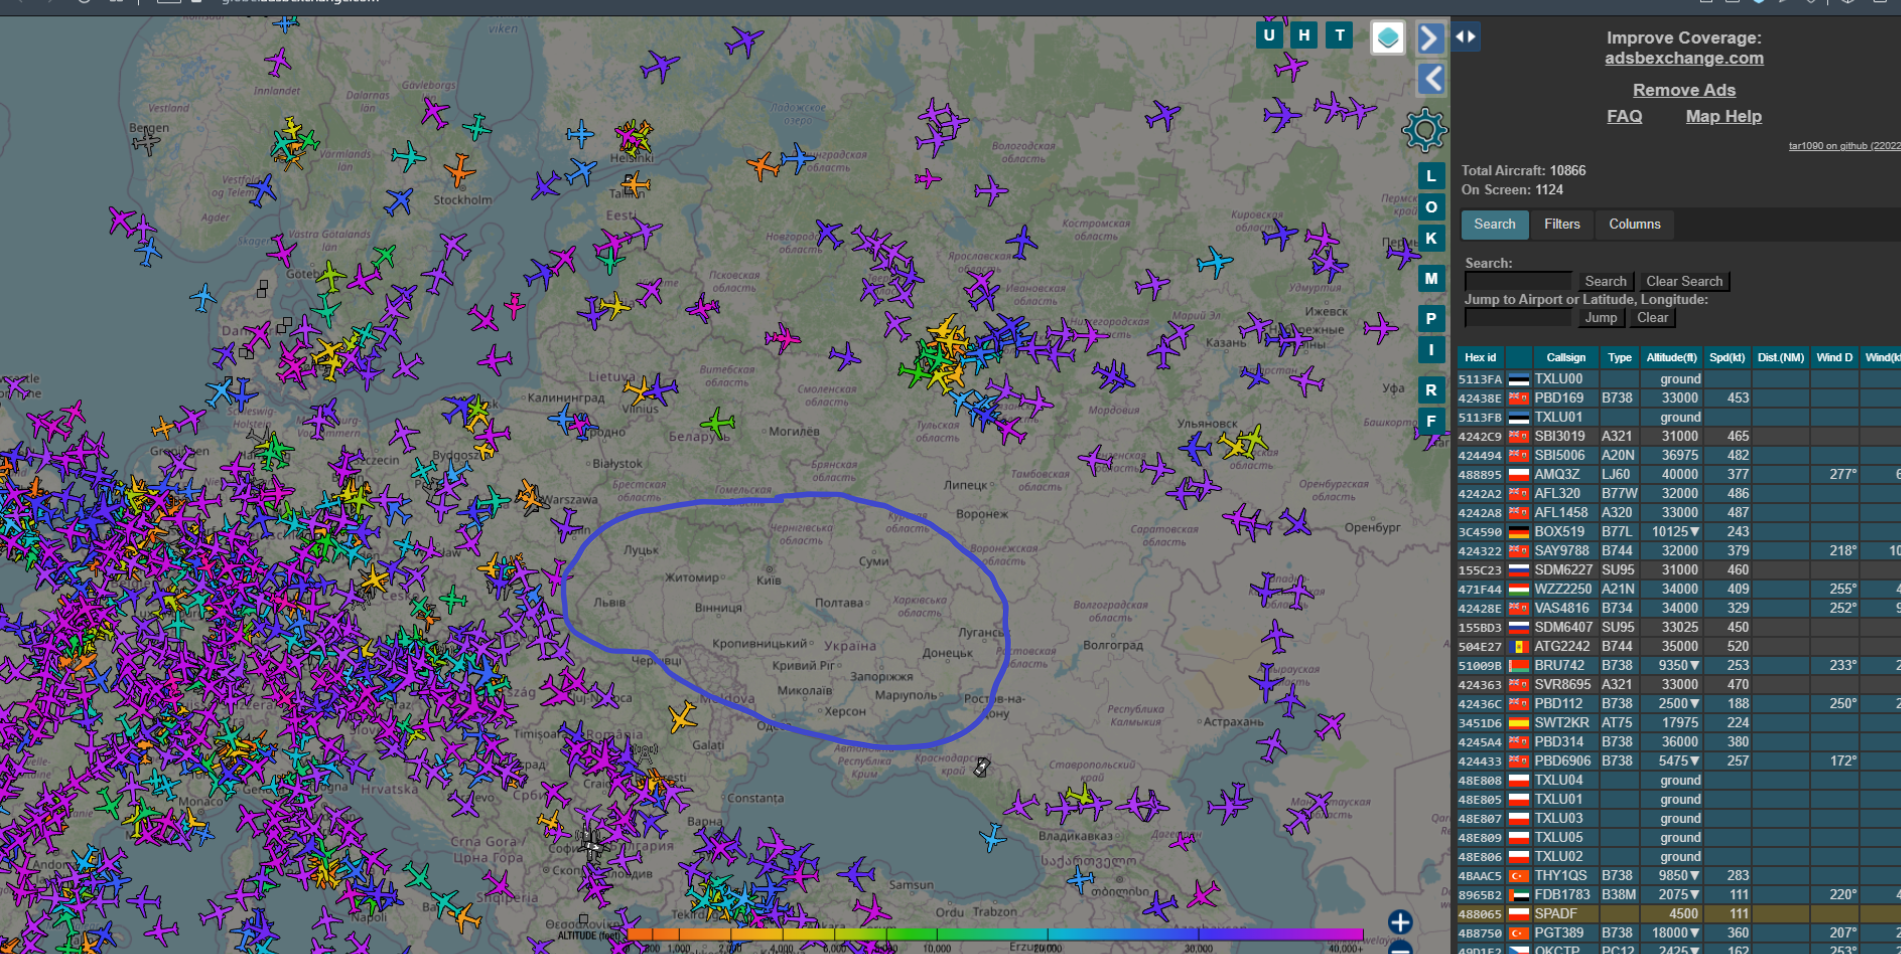Open the map layers selector icon
Viewport: 1901px width, 954px height.
tap(1387, 38)
